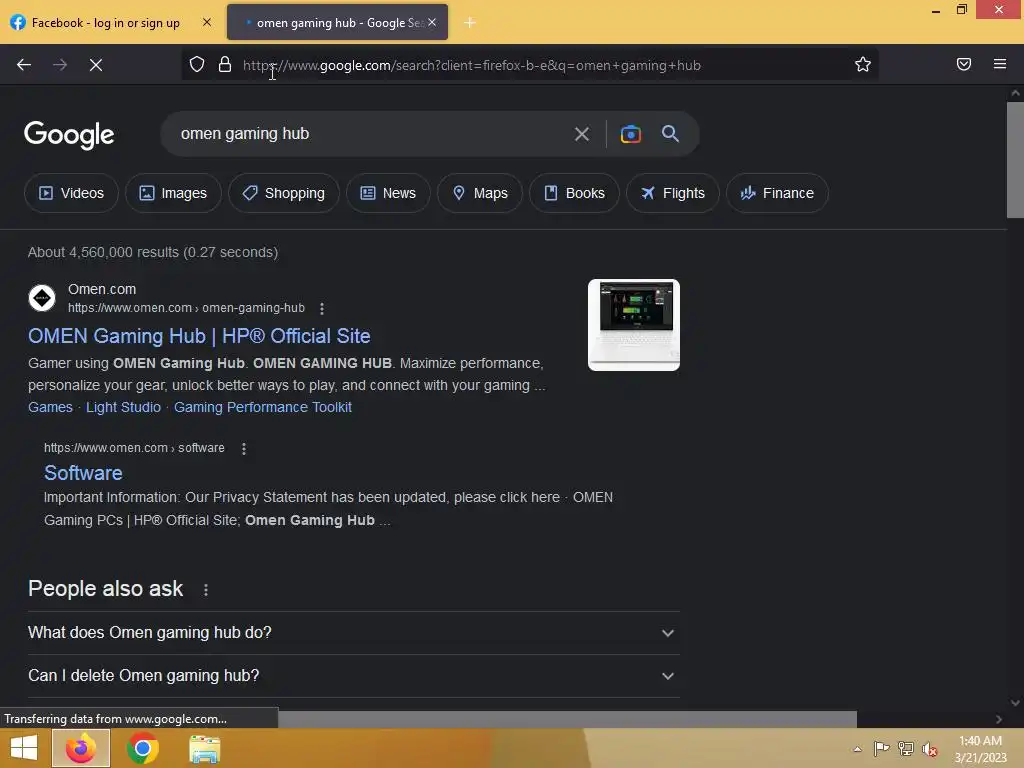Open the taskbar clock showing 1:40 AM

(x=980, y=749)
